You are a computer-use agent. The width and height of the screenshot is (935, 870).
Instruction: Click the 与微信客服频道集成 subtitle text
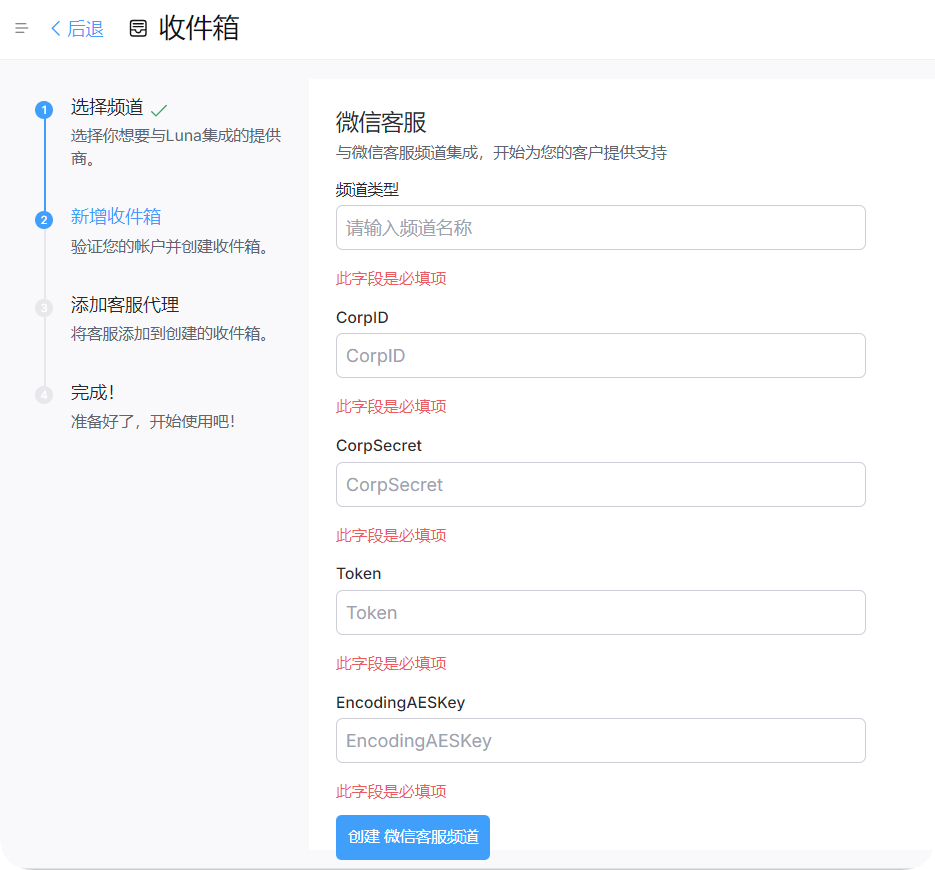[x=501, y=153]
